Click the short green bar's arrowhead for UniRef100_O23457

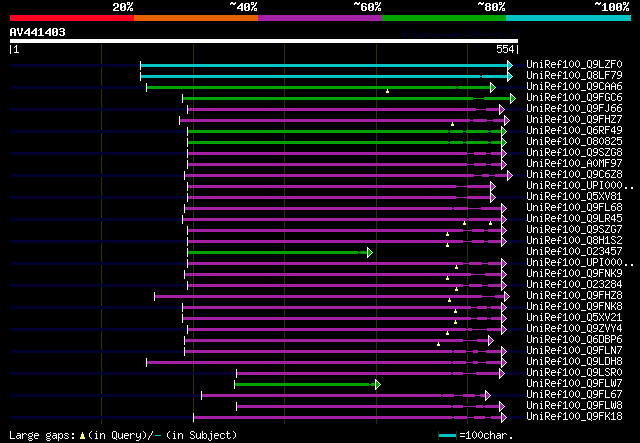[x=369, y=252]
